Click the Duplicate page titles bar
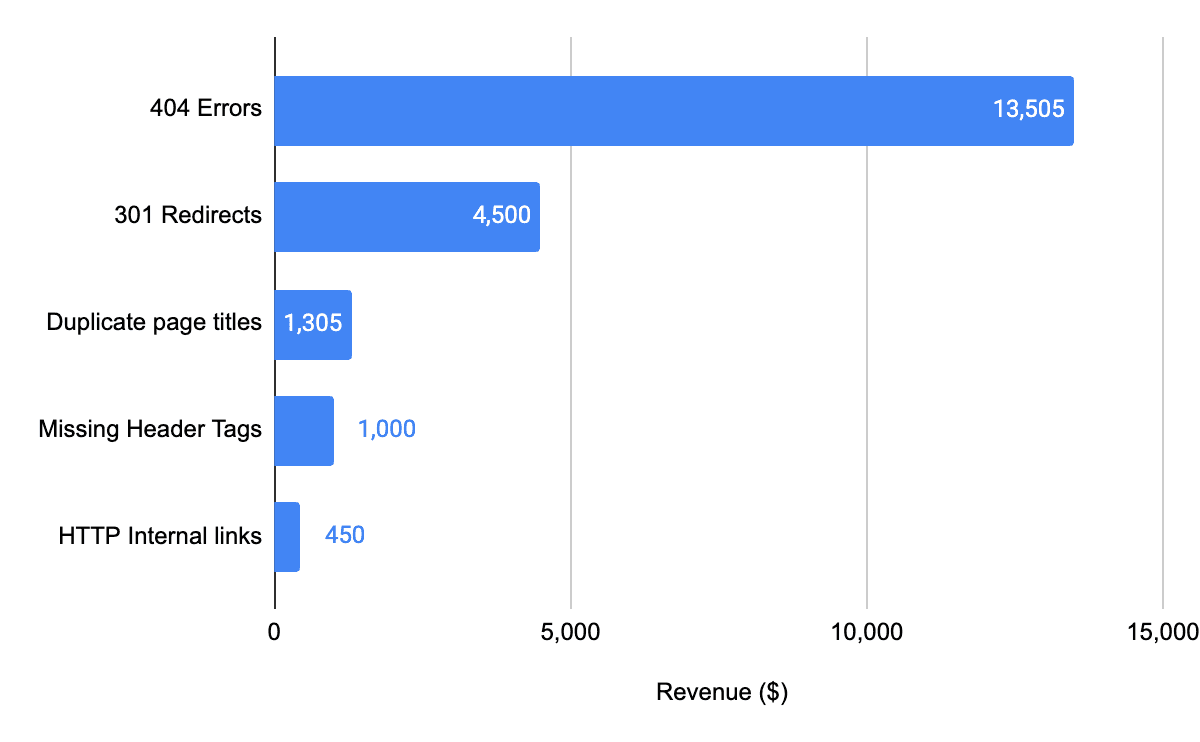Image resolution: width=1200 pixels, height=742 pixels. (x=312, y=322)
